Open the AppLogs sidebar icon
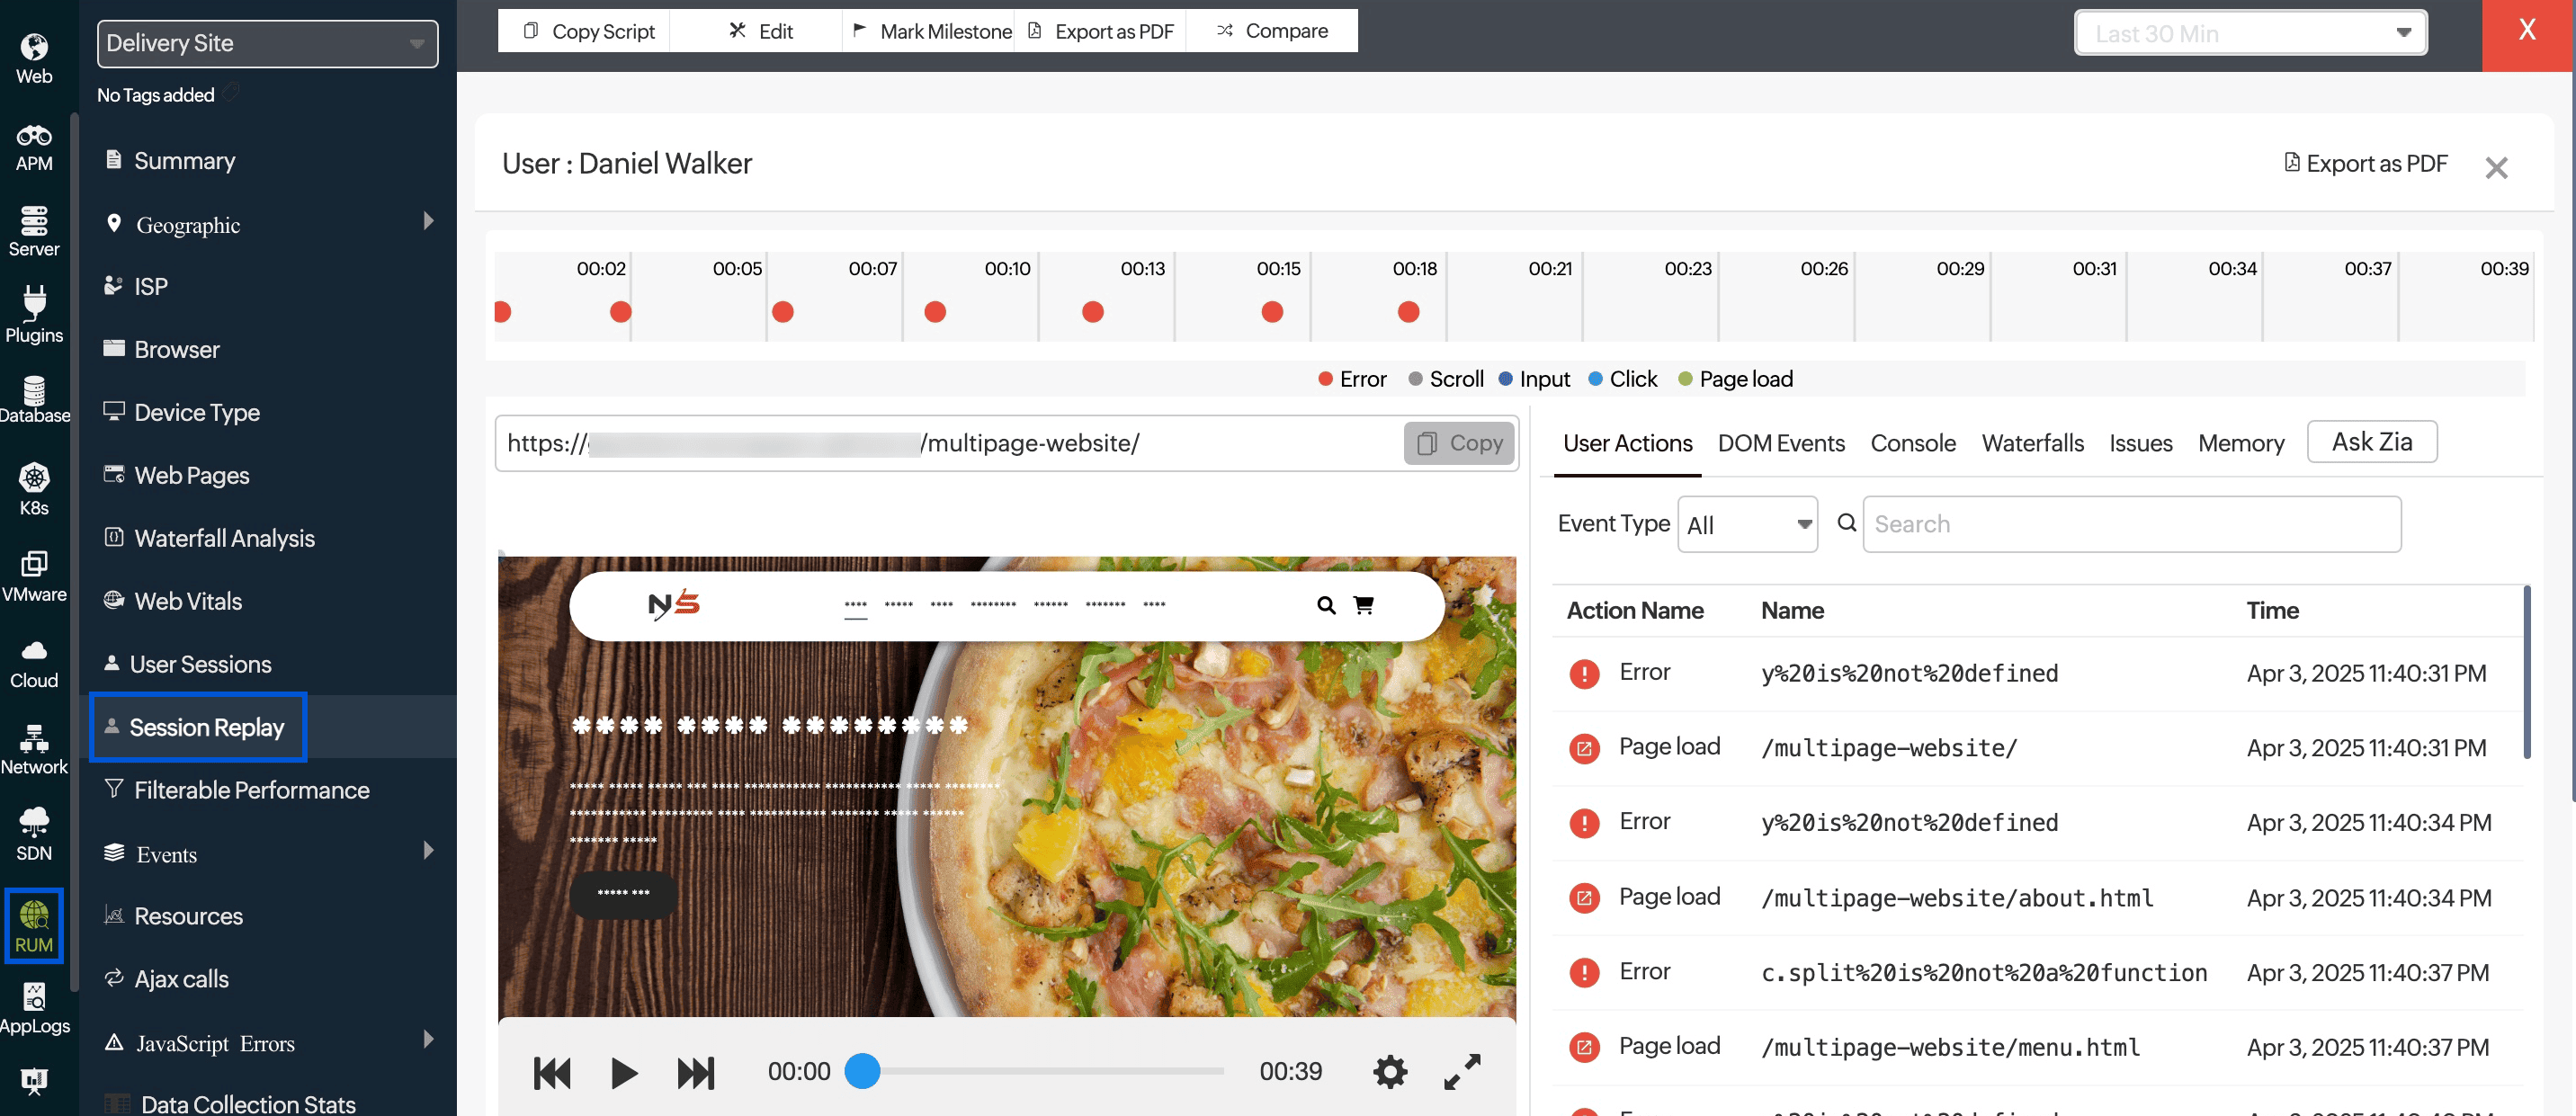The height and width of the screenshot is (1116, 2576). (x=34, y=1008)
